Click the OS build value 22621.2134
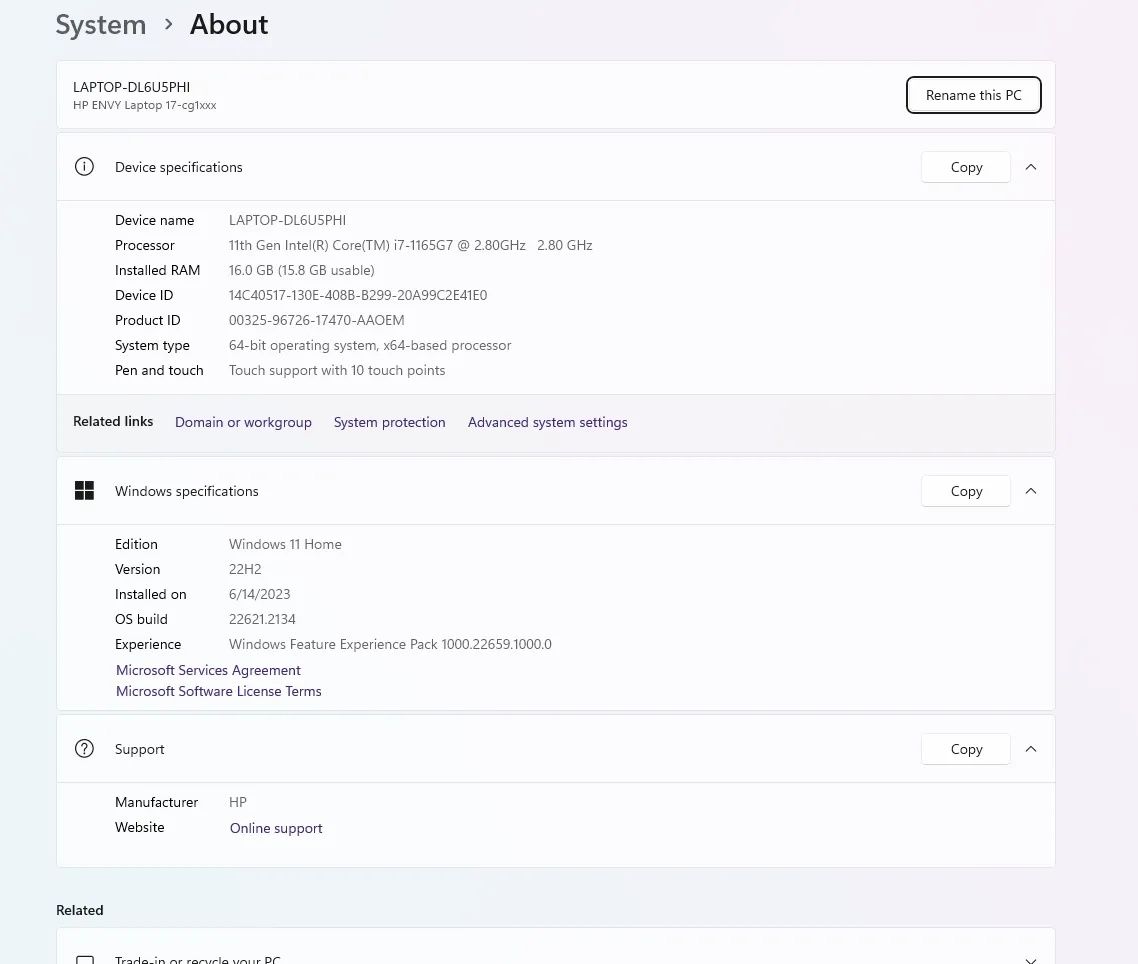The width and height of the screenshot is (1138, 964). point(262,619)
